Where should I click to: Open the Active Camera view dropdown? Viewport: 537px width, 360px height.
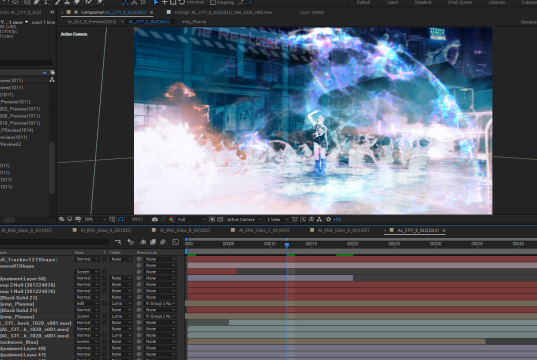(244, 219)
